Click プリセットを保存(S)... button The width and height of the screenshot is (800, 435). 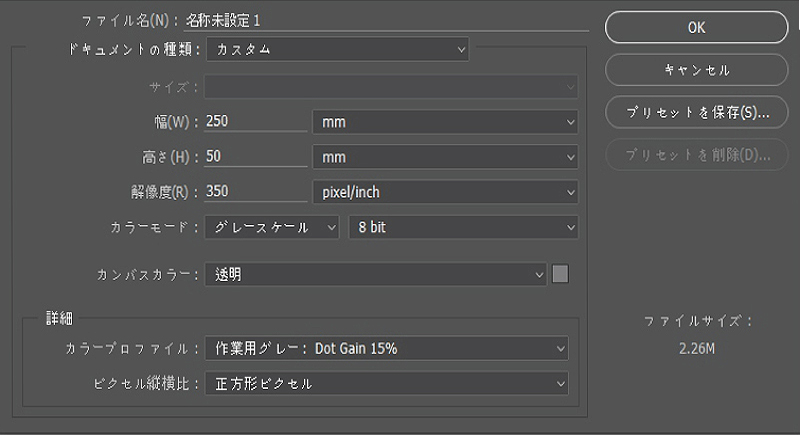(696, 112)
